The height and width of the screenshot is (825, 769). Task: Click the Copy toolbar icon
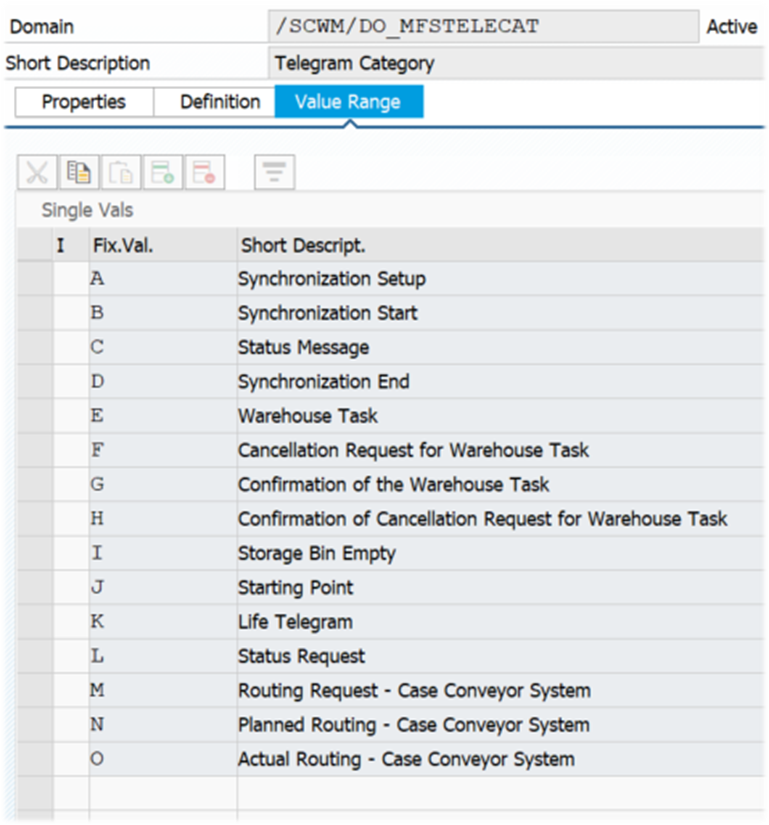tap(79, 172)
